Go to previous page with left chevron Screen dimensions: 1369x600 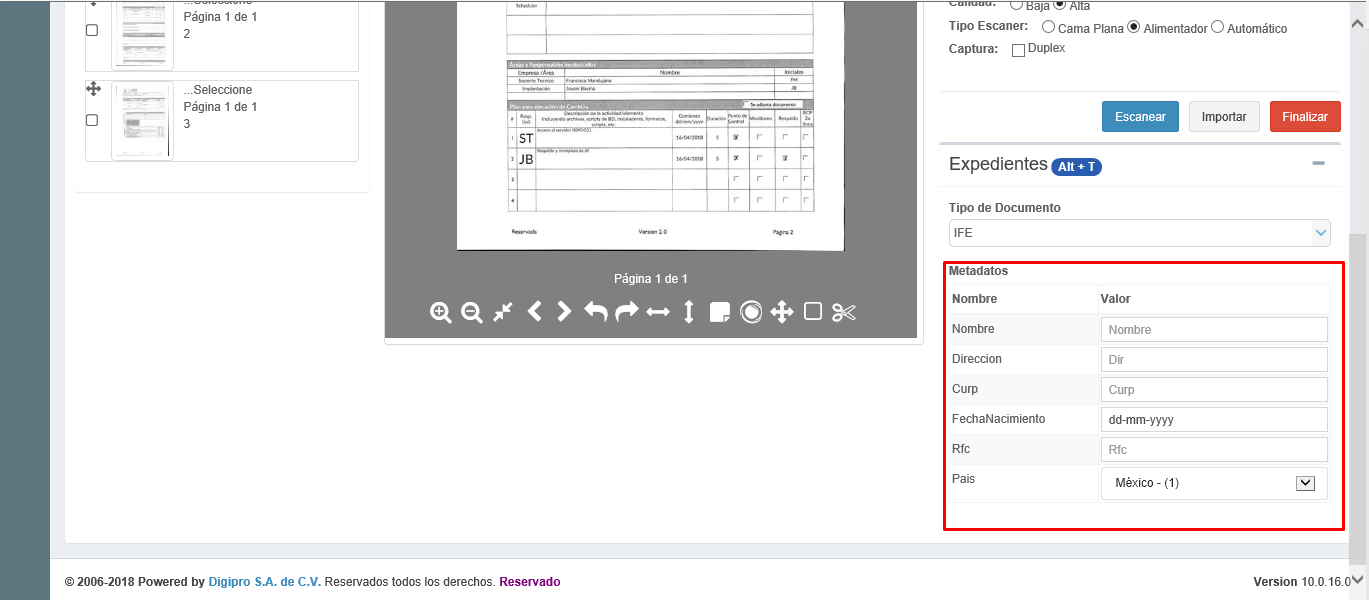tap(534, 312)
